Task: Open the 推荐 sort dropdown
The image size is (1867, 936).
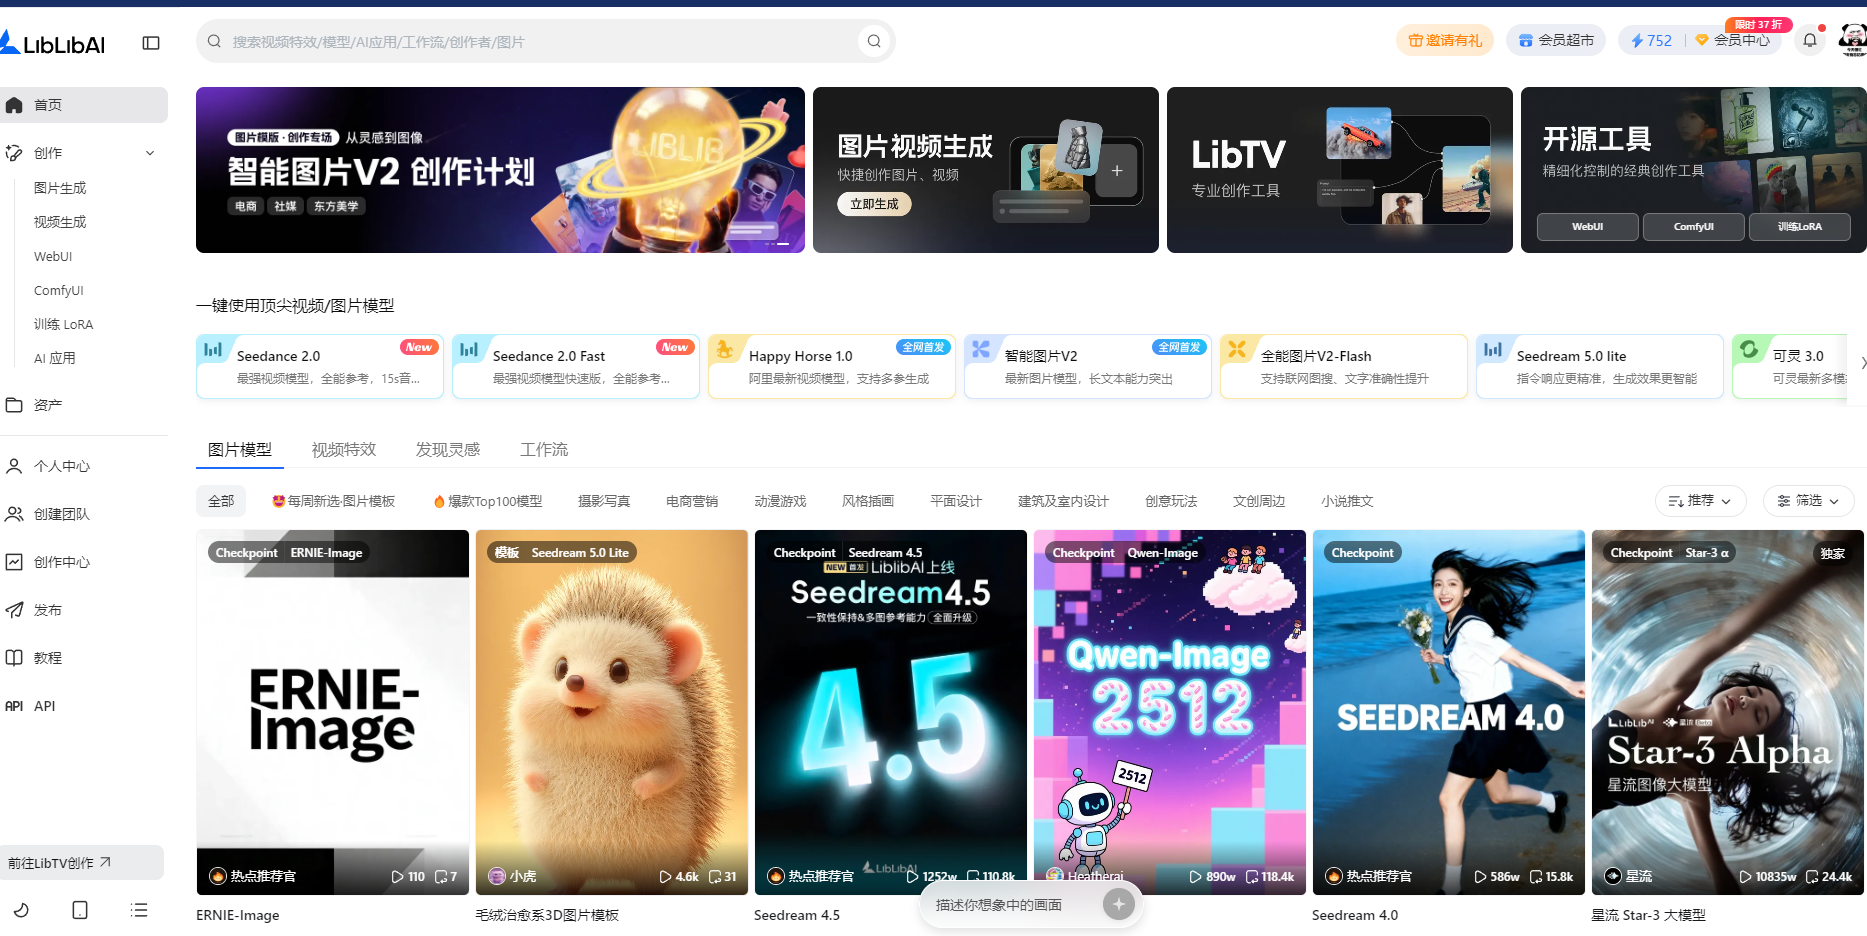Action: pyautogui.click(x=1701, y=501)
